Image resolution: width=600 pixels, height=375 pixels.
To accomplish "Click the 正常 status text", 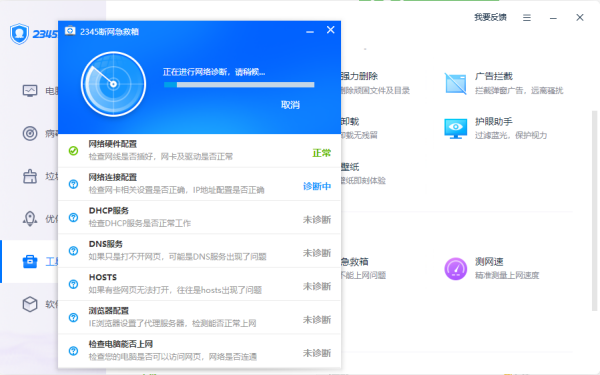I will [x=321, y=153].
